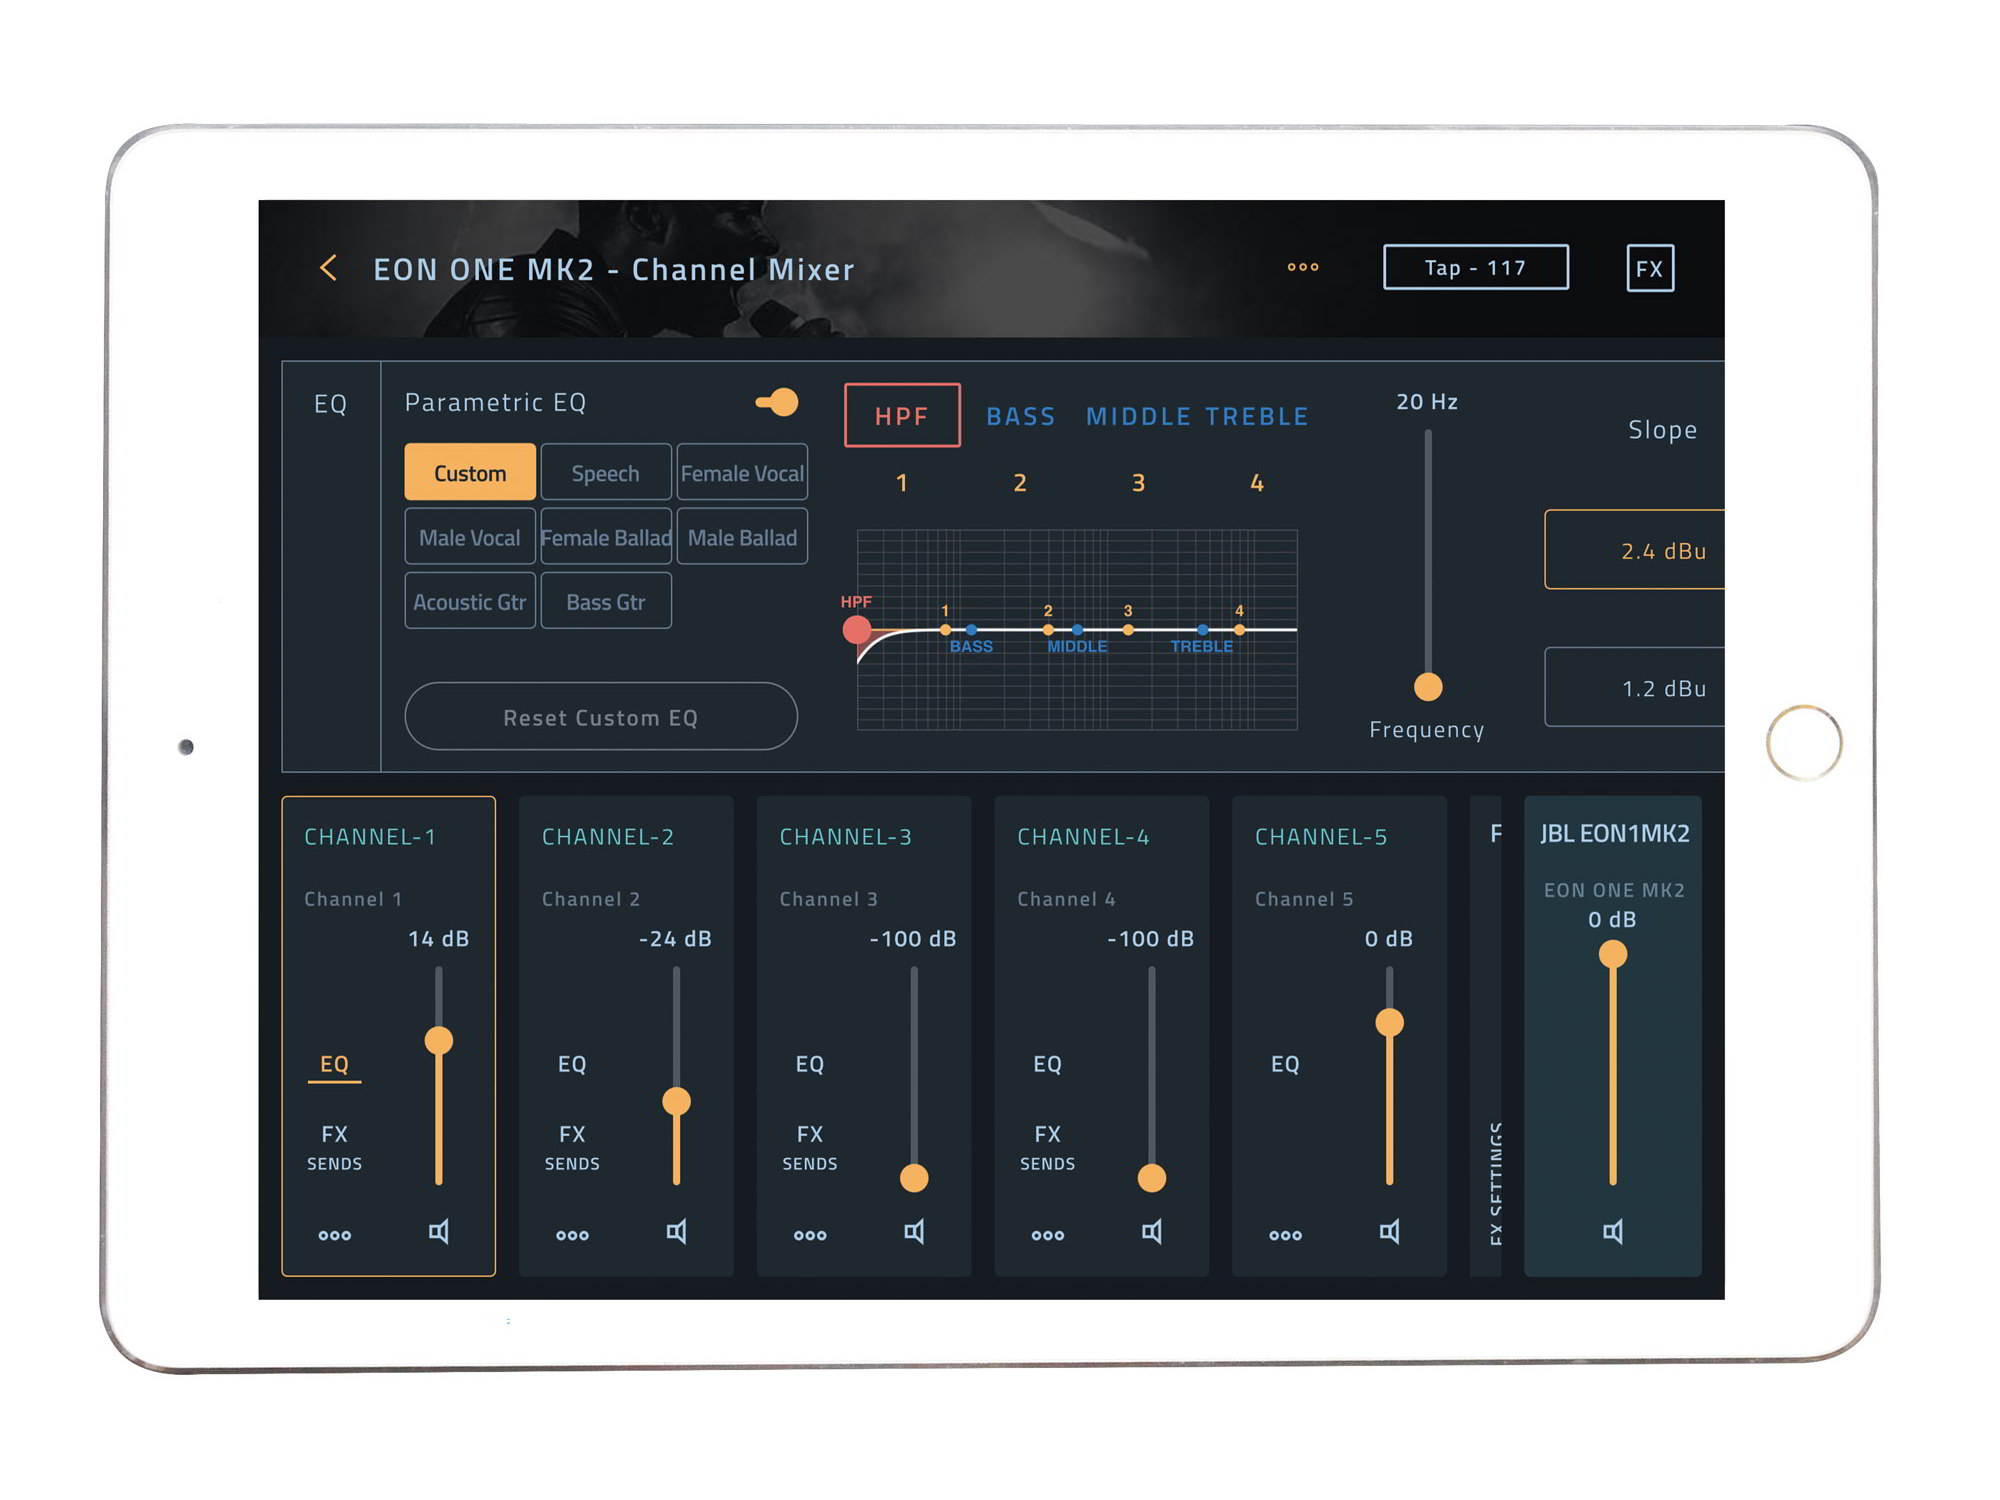Select the Custom EQ preset
Screen dimensions: 2000x1500
click(x=470, y=473)
